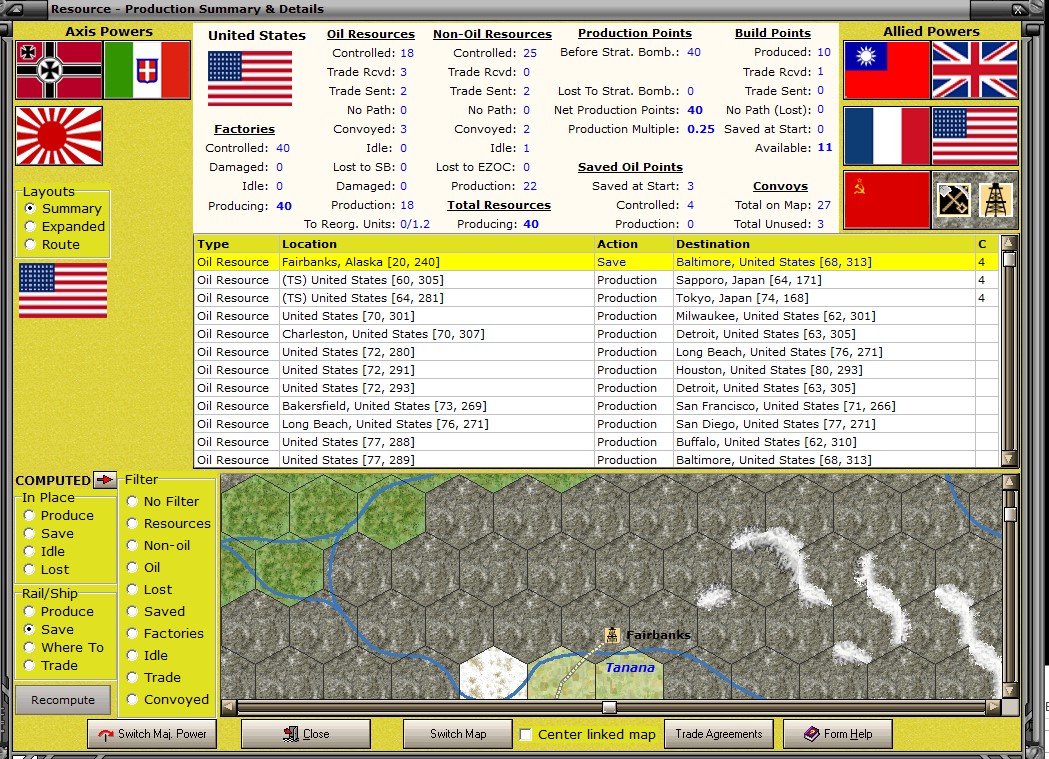
Task: Click the map vertical scrollbar thumb
Action: 1010,514
